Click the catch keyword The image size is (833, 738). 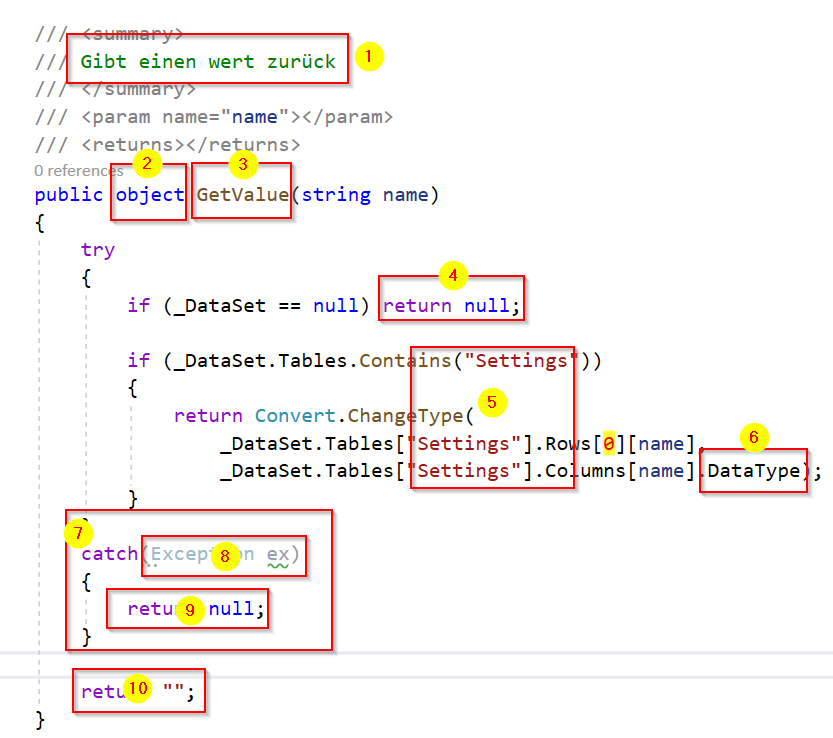(x=109, y=554)
